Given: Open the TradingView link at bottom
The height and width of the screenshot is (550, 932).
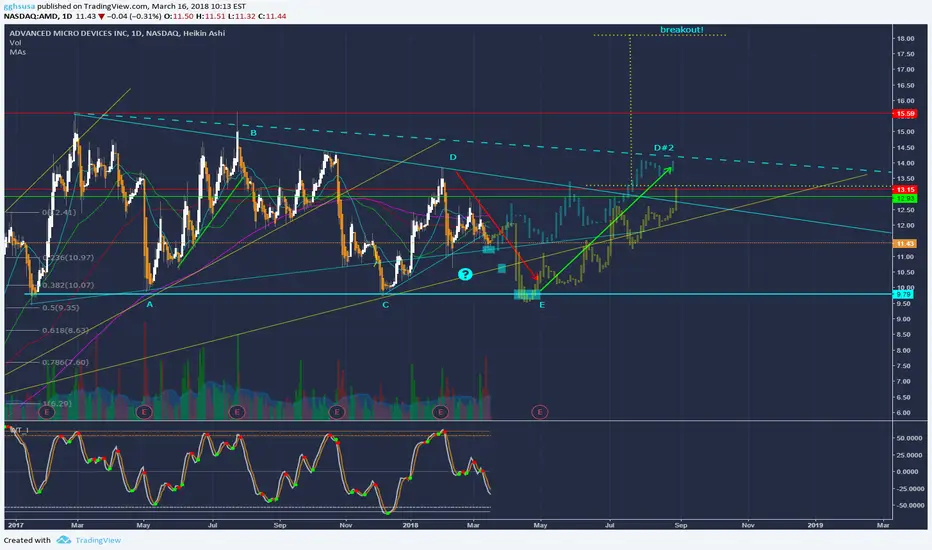Looking at the screenshot, I should [x=98, y=540].
